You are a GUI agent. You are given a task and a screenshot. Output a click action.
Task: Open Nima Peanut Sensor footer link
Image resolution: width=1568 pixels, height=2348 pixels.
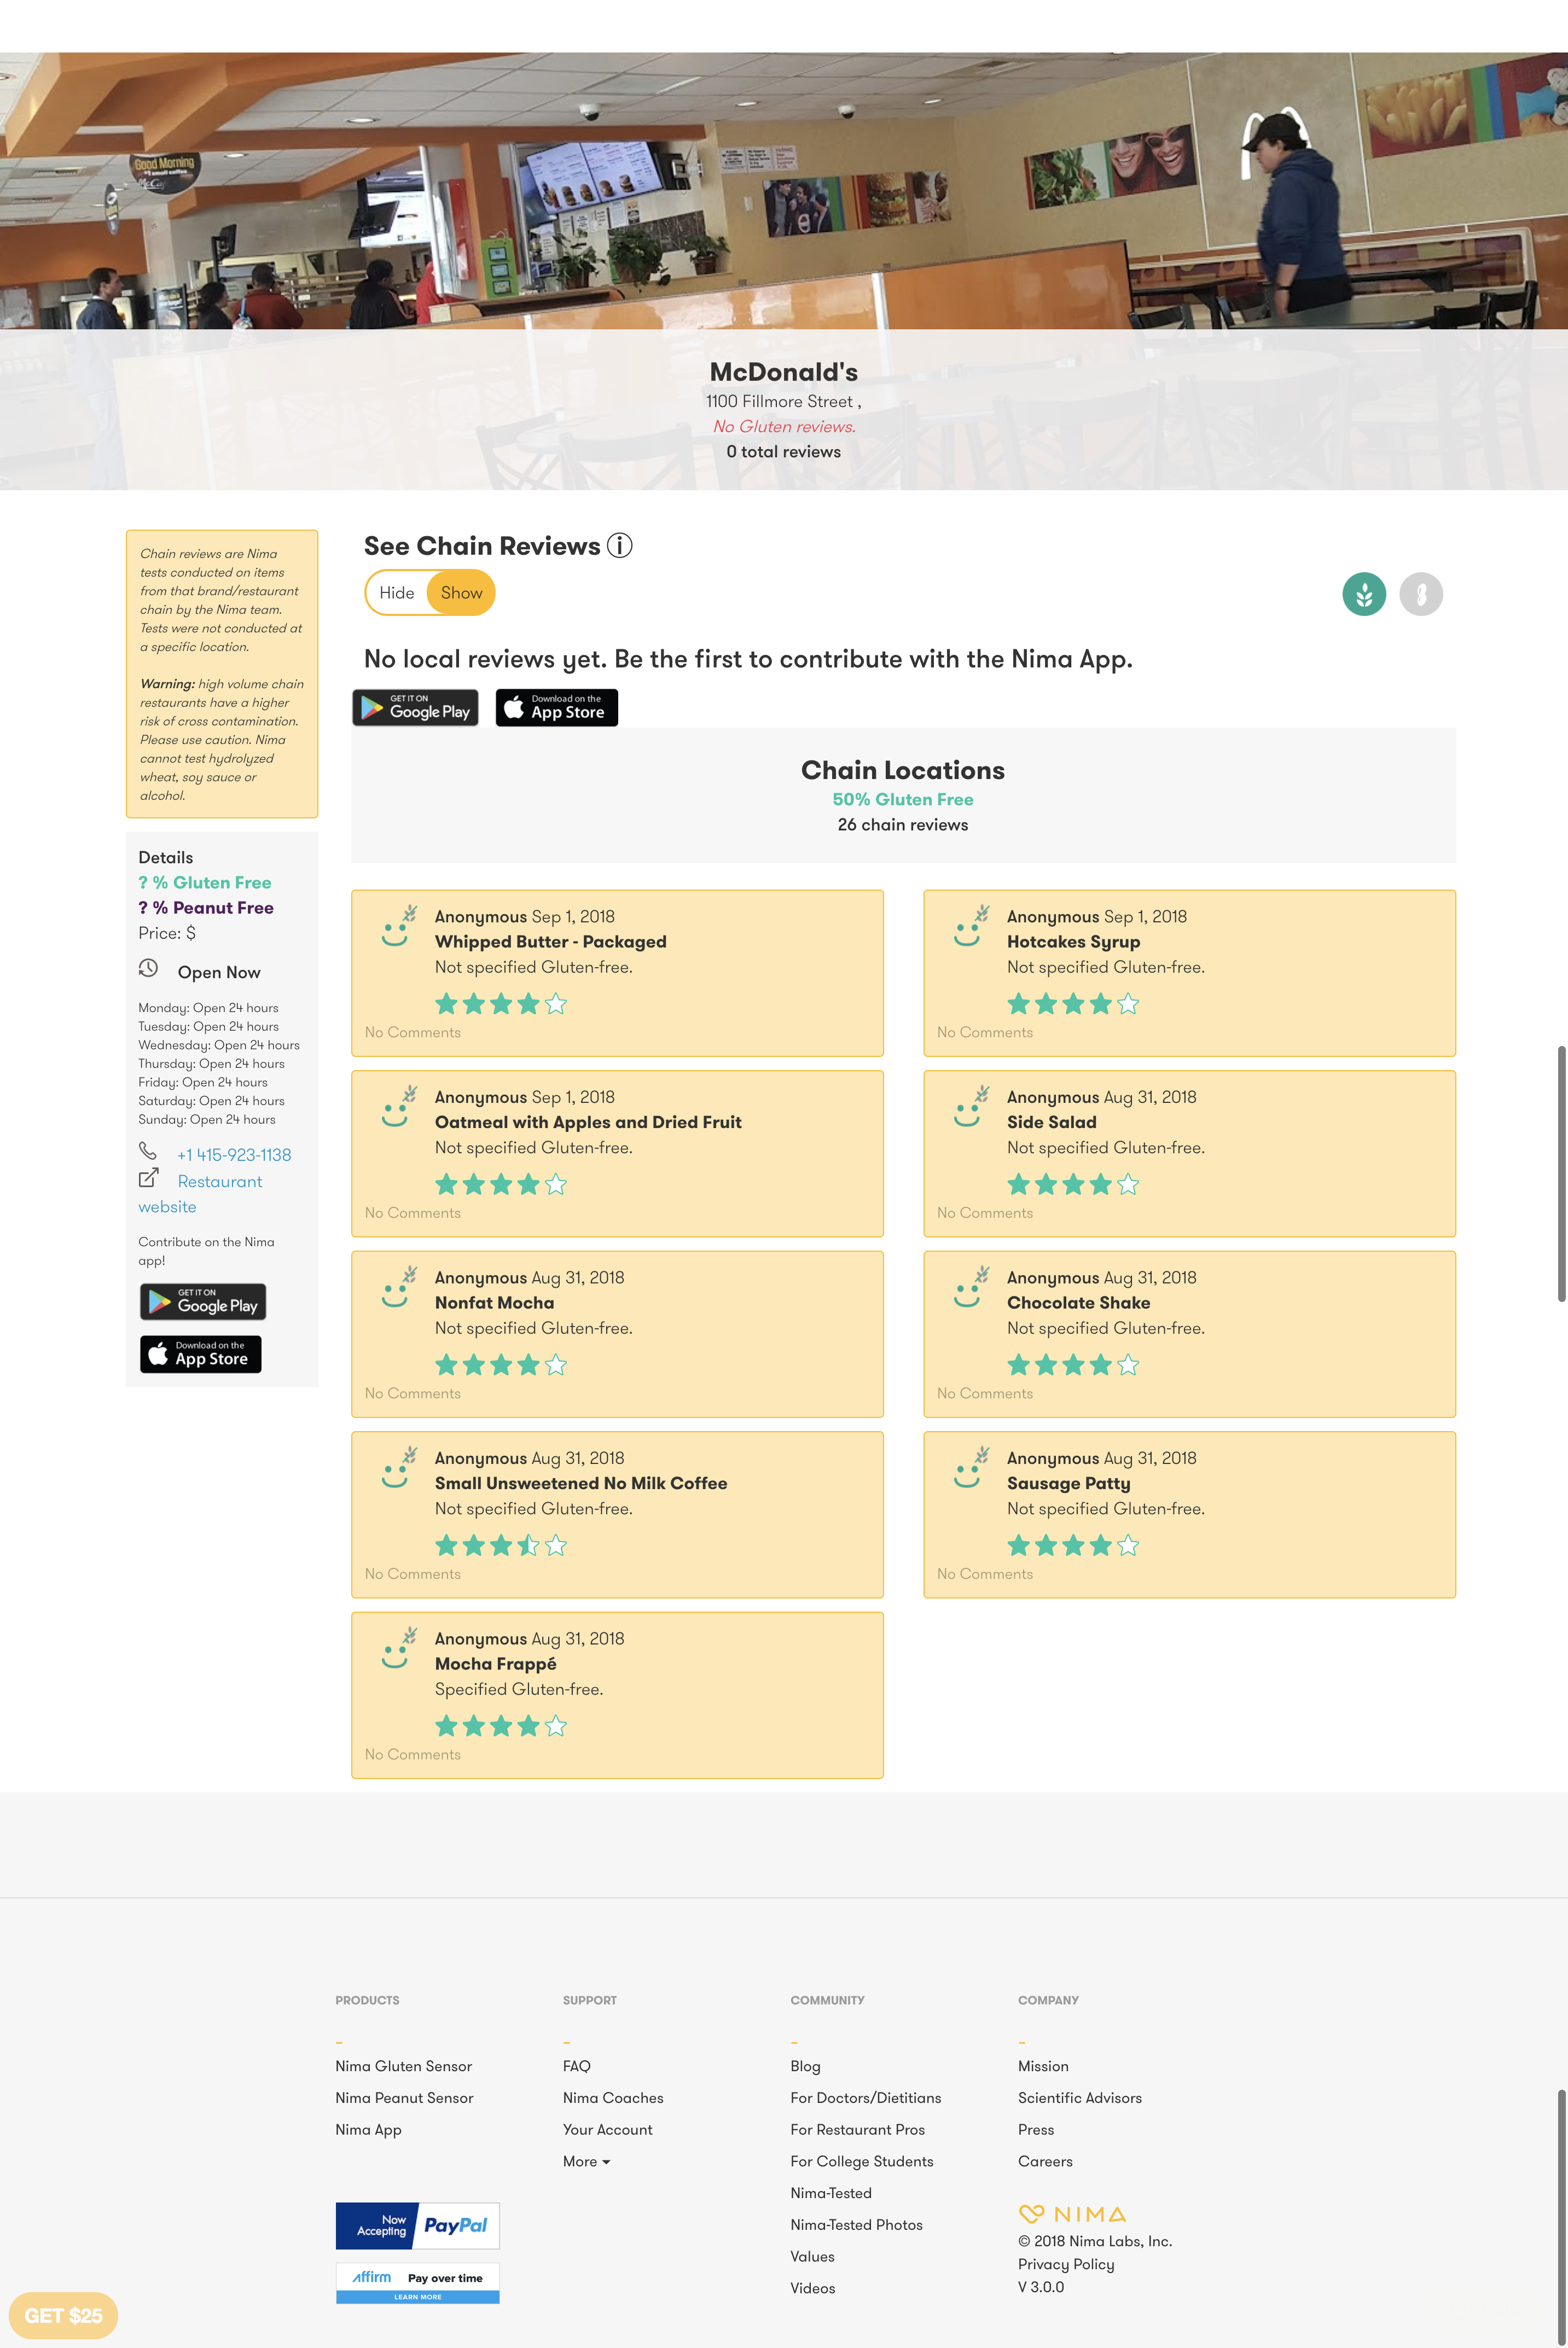(x=404, y=2098)
